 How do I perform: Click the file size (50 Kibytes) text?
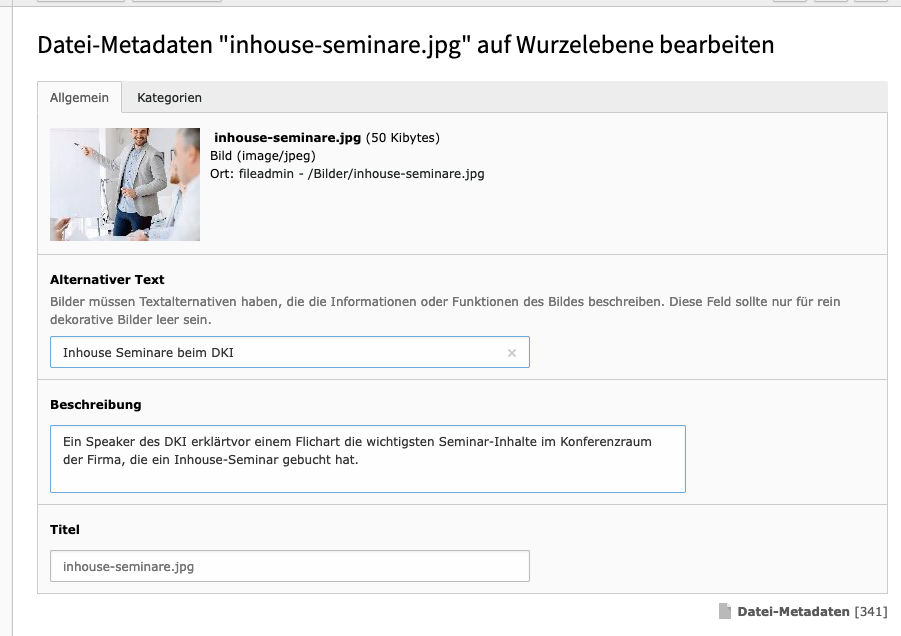click(x=403, y=138)
